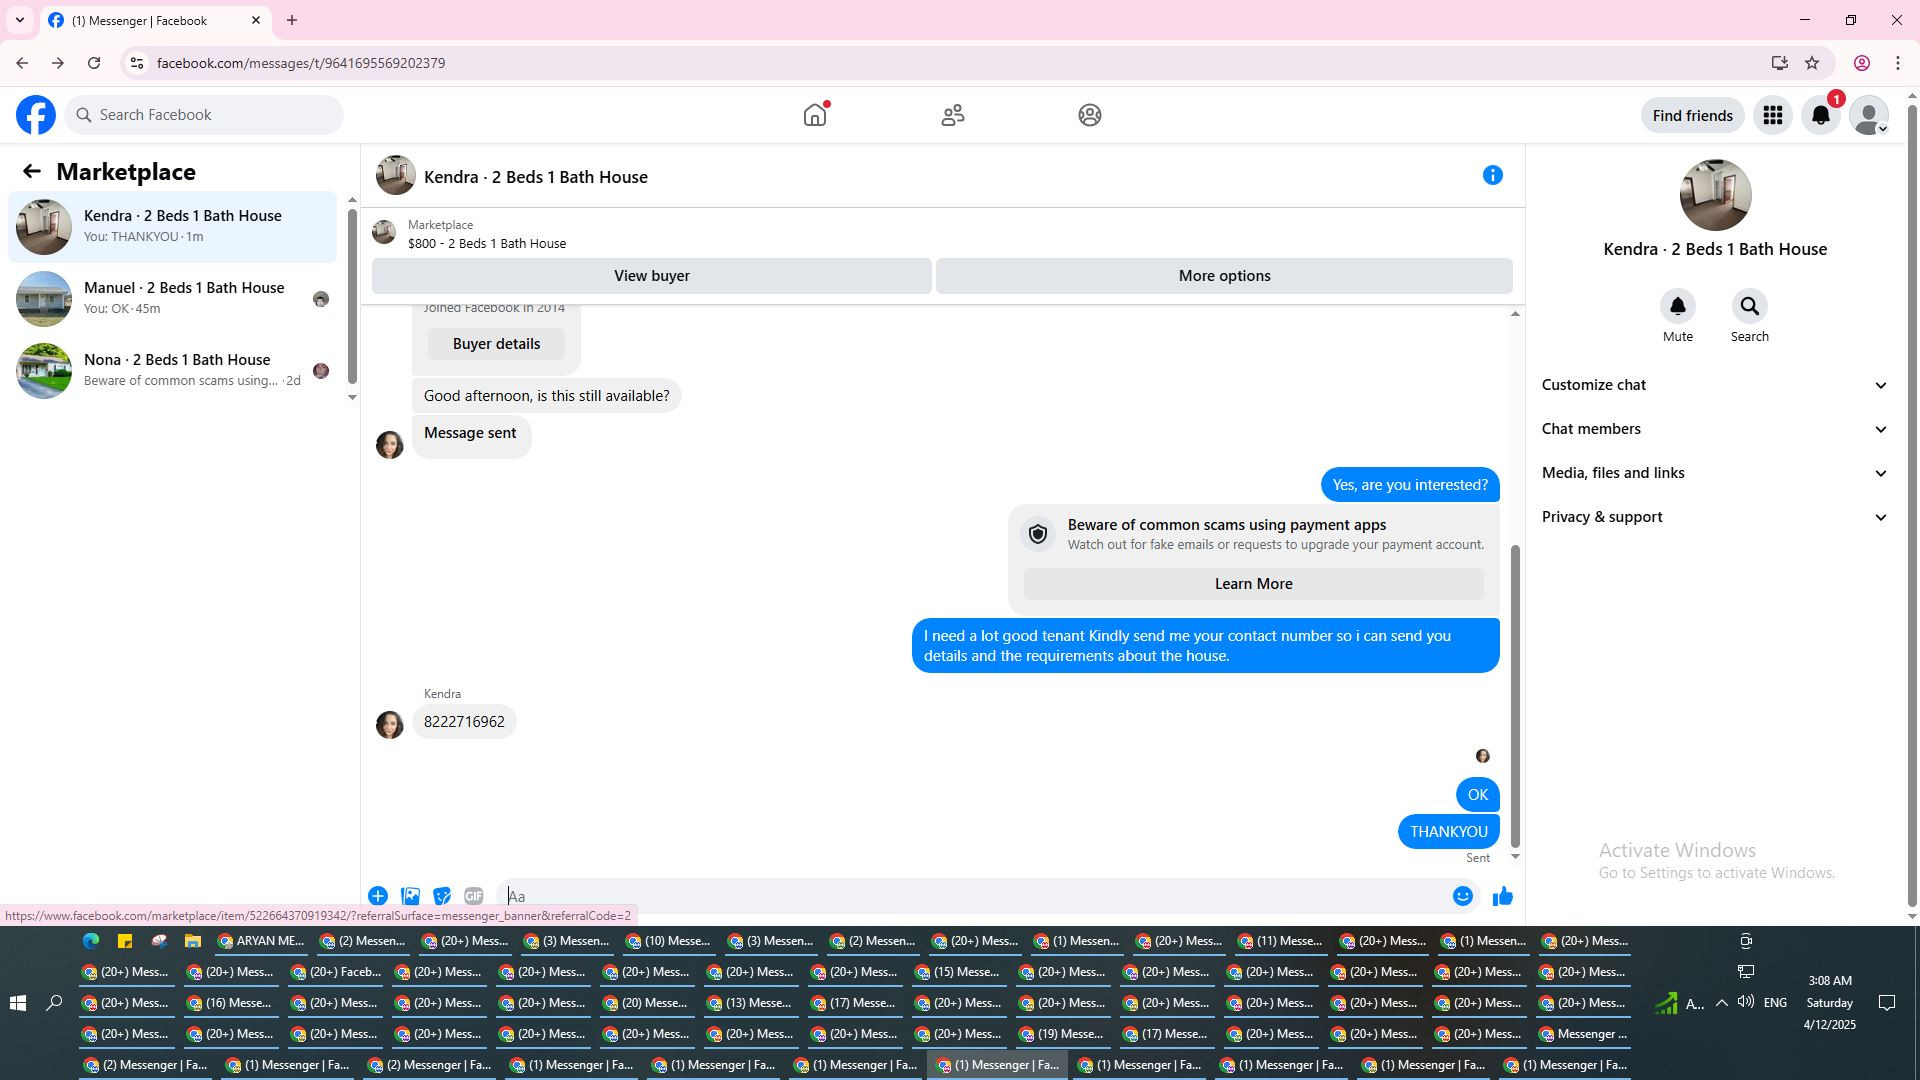This screenshot has width=1920, height=1080.
Task: Expand the Customize chat section
Action: click(x=1715, y=385)
